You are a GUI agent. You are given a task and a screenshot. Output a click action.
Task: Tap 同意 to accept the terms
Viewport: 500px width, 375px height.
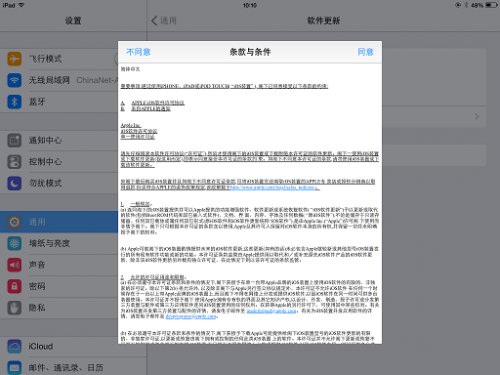coord(365,52)
